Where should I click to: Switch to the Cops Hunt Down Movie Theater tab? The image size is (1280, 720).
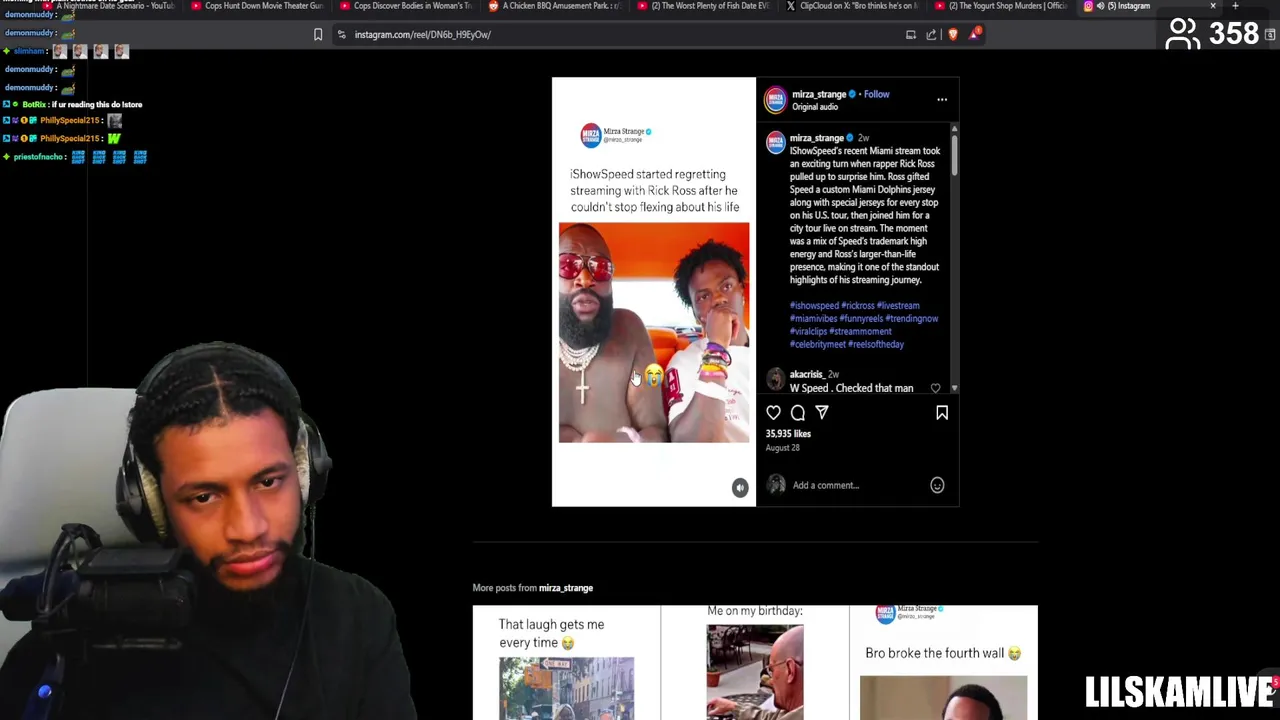(257, 6)
